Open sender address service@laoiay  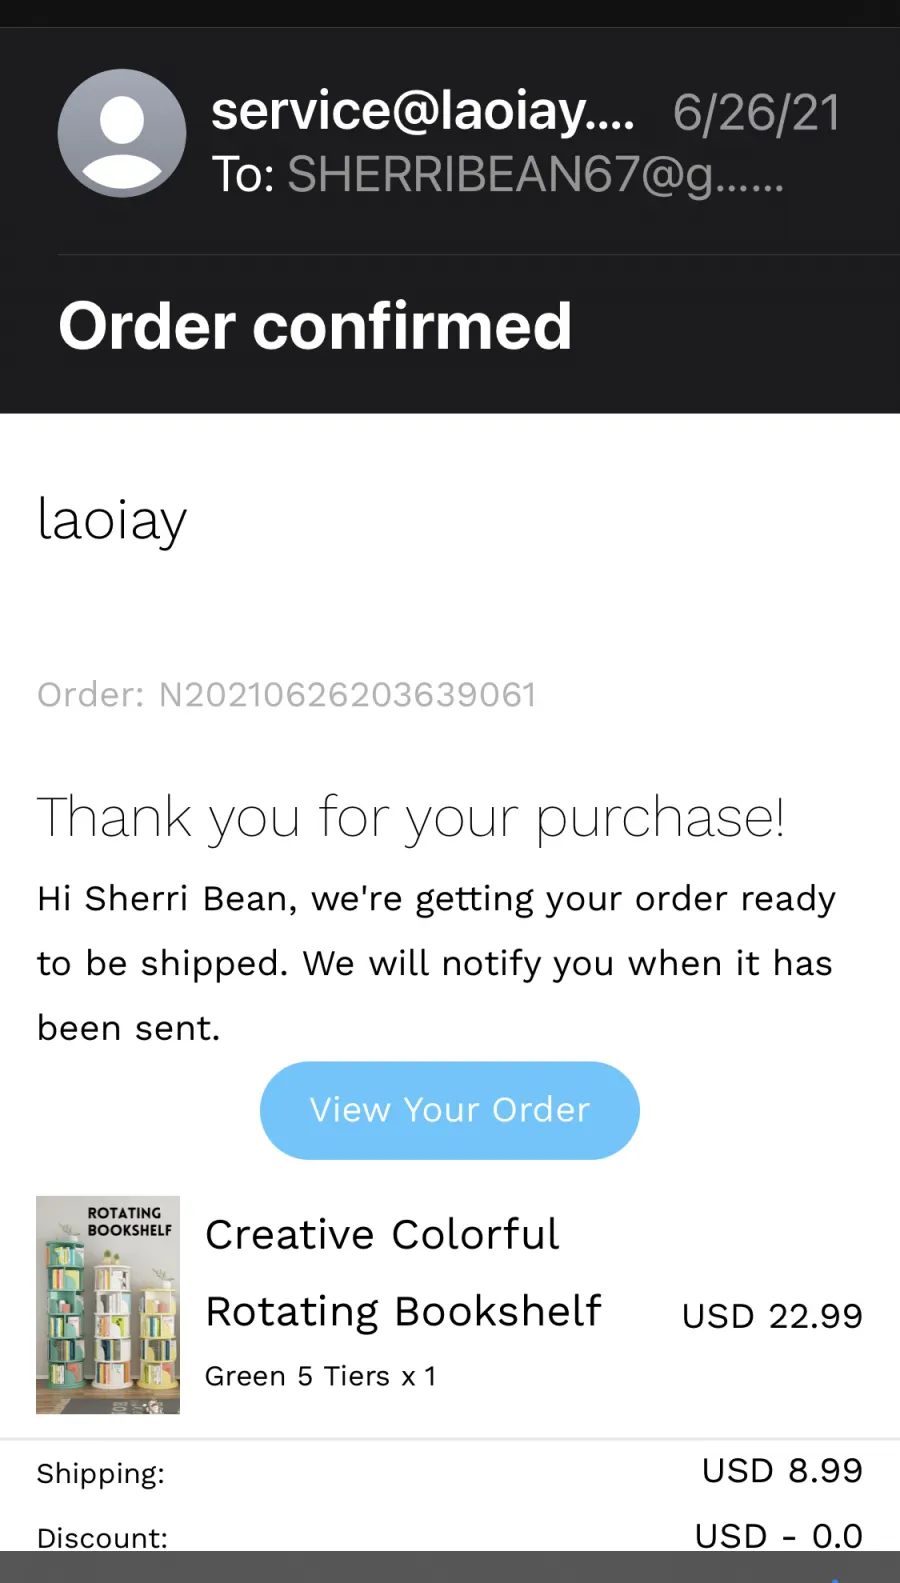pyautogui.click(x=423, y=110)
